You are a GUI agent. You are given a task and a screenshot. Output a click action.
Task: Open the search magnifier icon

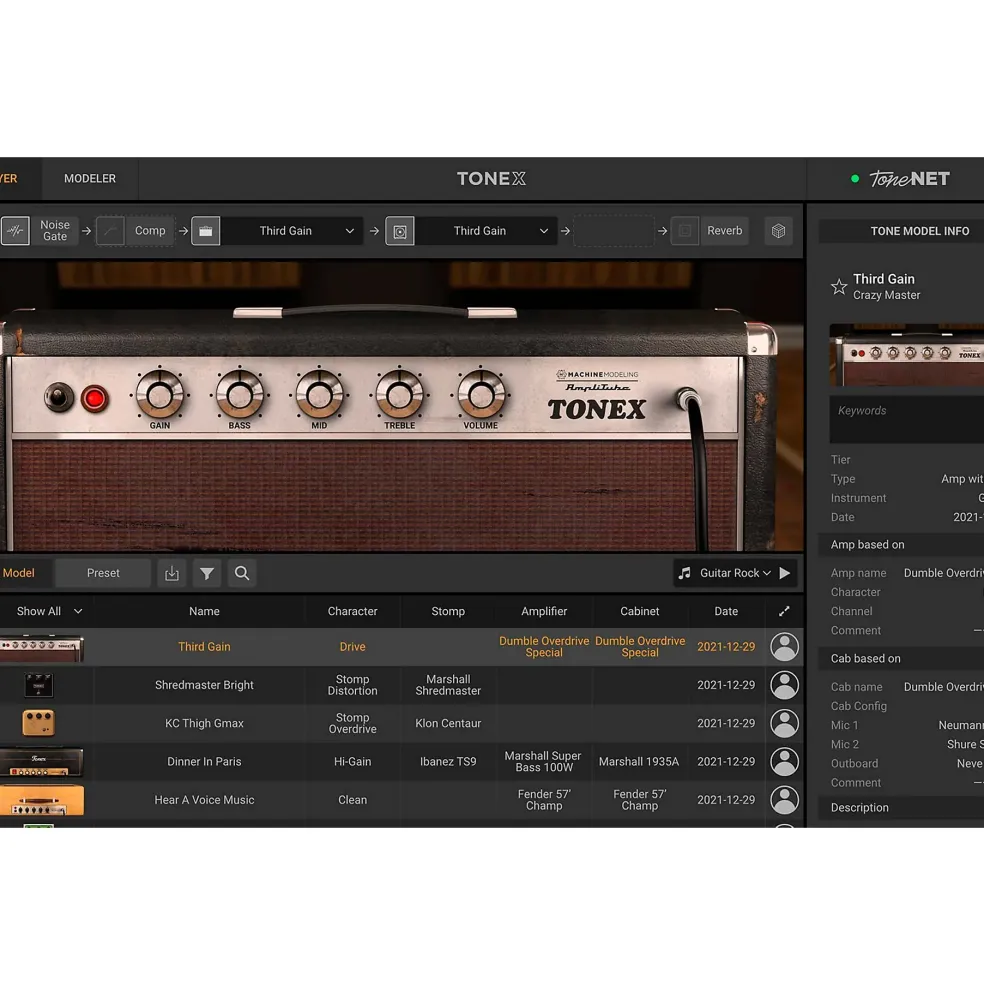click(242, 573)
